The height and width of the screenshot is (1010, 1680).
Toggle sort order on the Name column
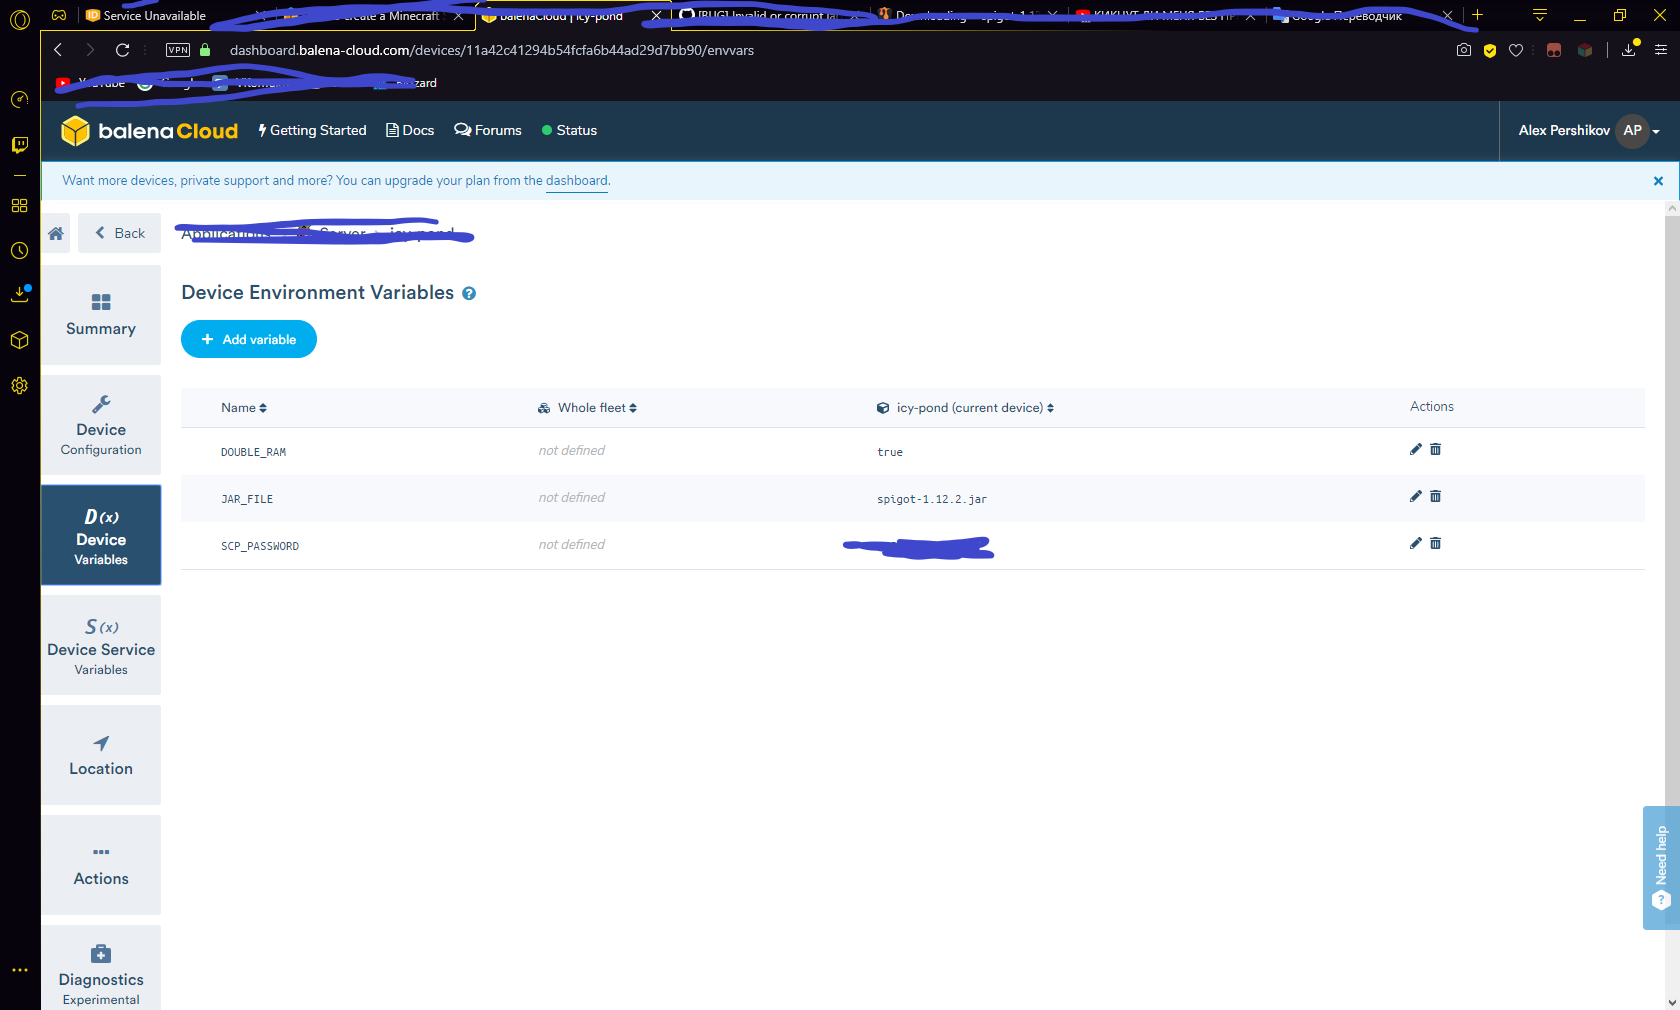coord(263,407)
